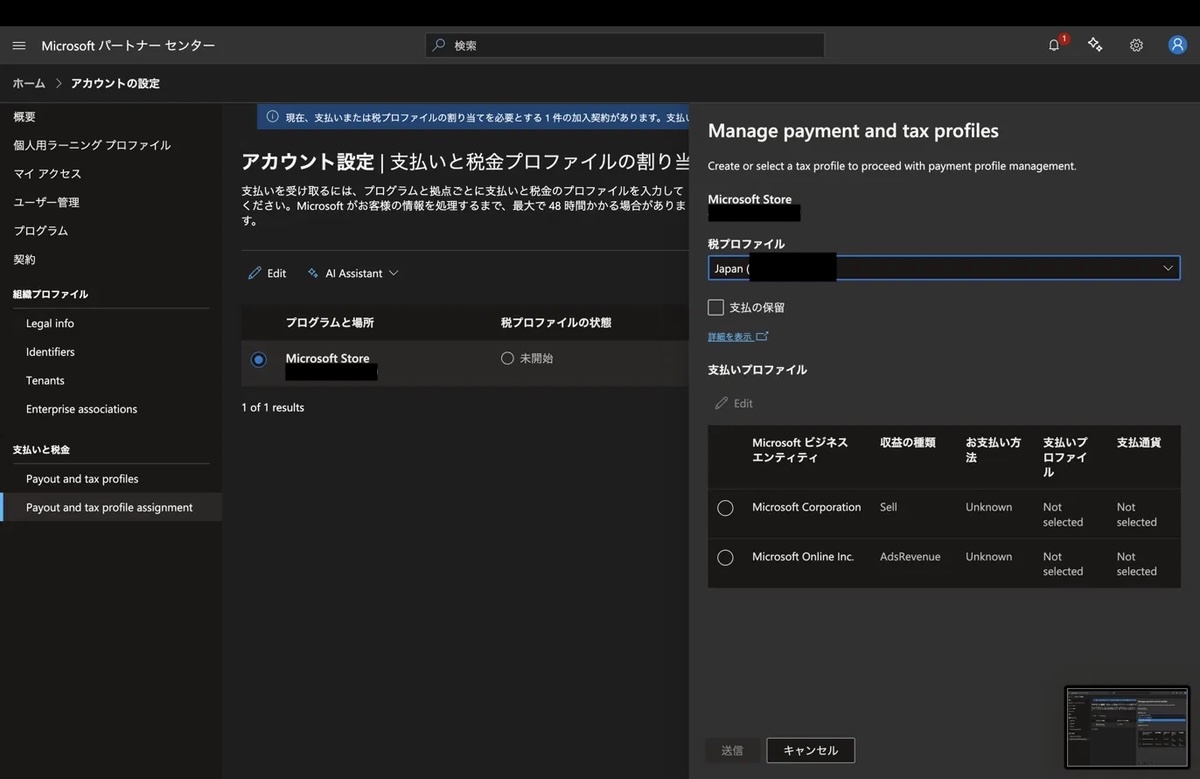The height and width of the screenshot is (779, 1200).
Task: Click the プログラムと場所 column header
Action: pyautogui.click(x=330, y=322)
